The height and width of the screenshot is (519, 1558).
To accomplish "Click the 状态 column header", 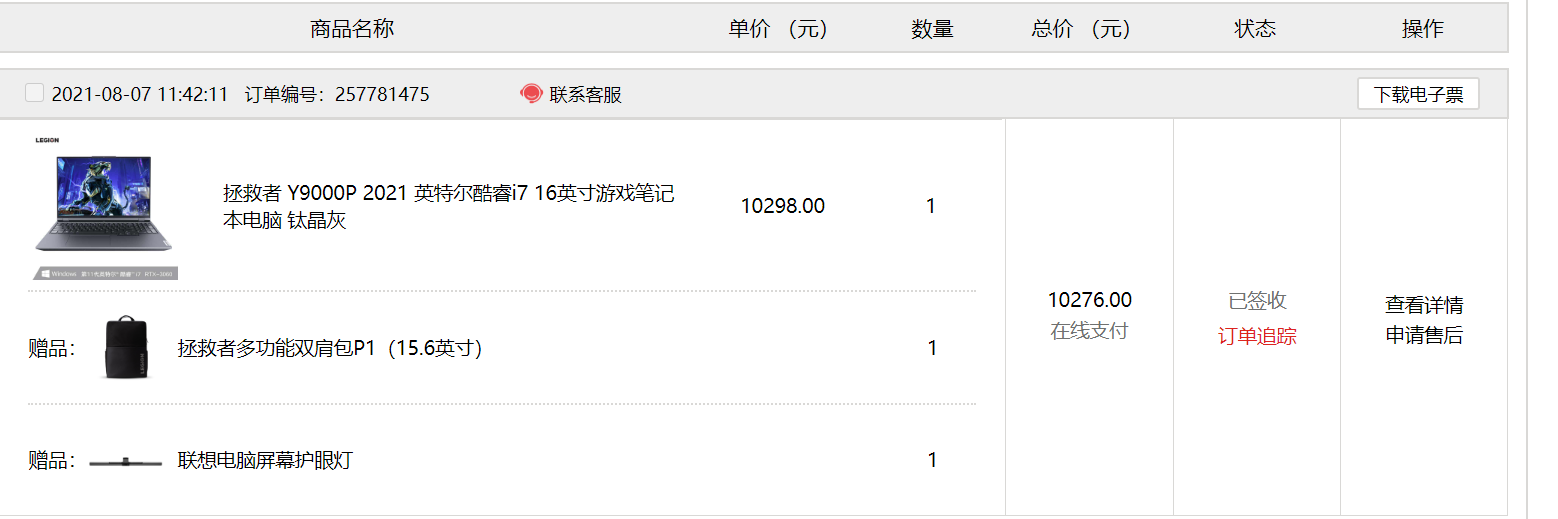I will 1255,29.
